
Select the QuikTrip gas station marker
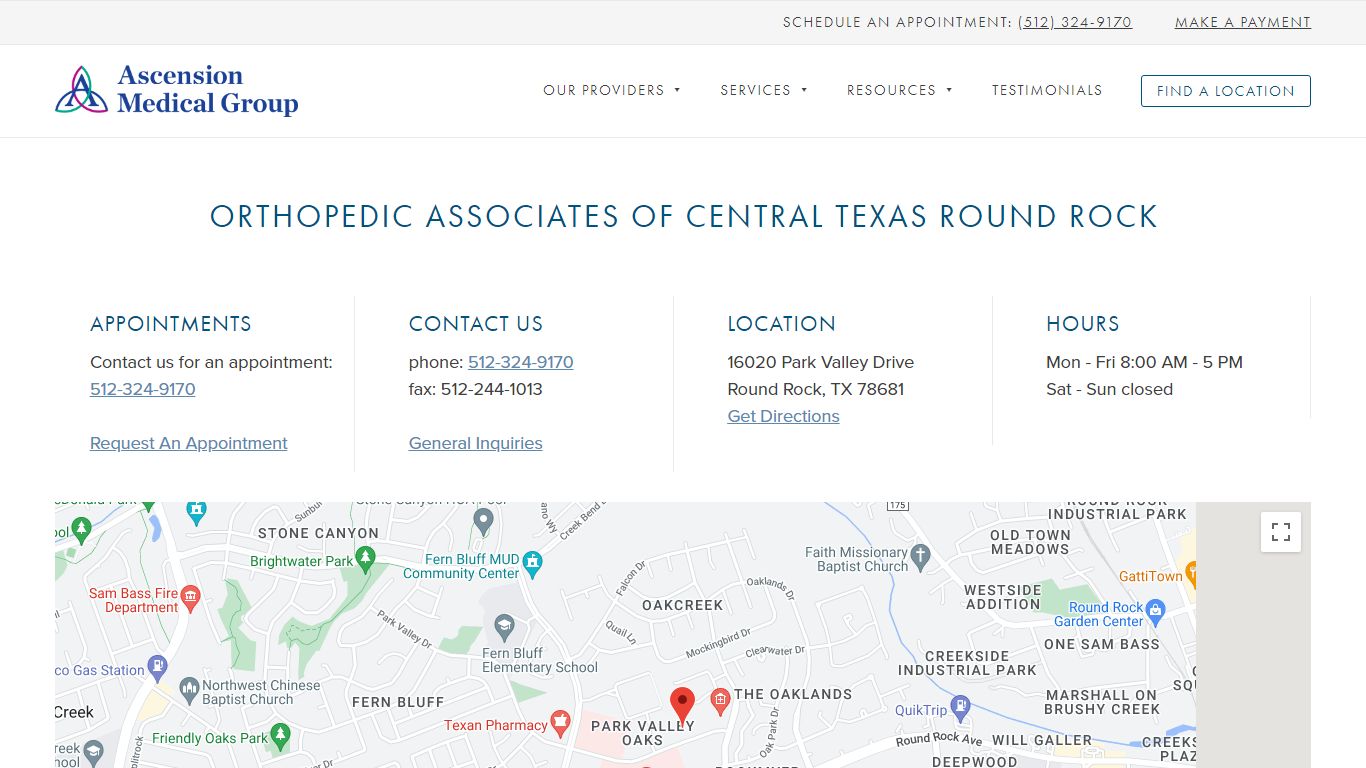coord(961,706)
